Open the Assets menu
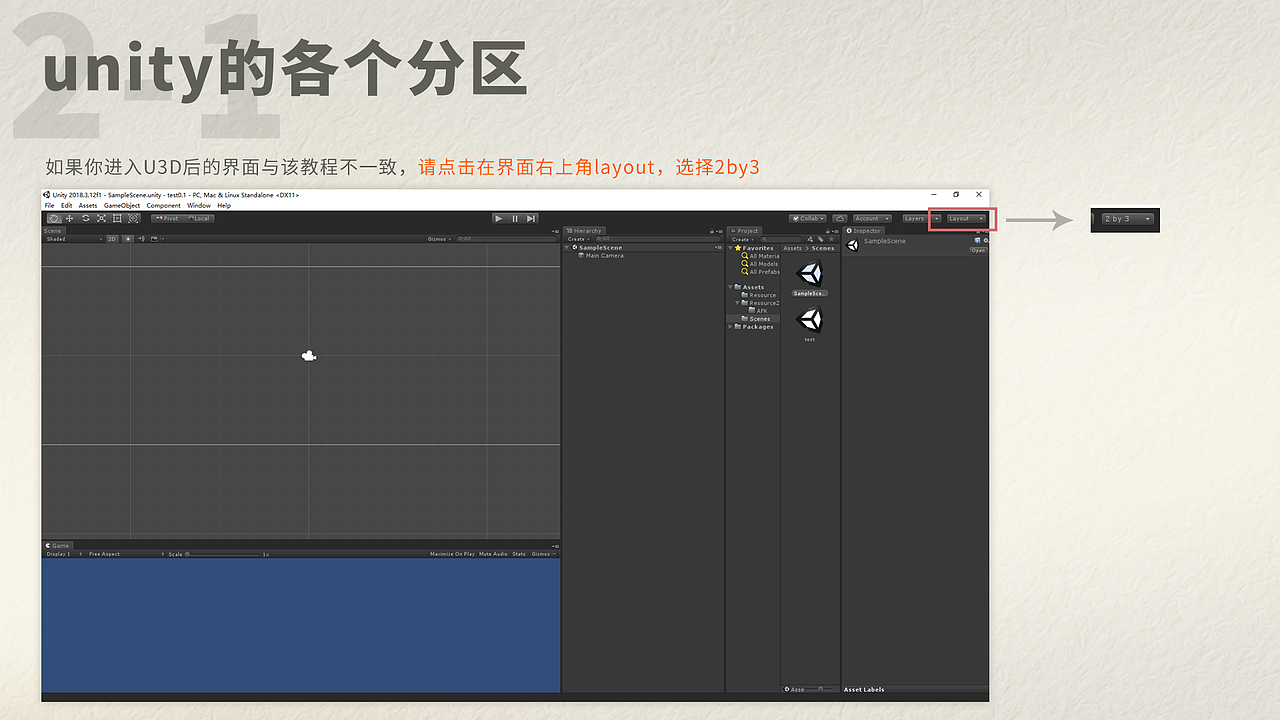 click(x=88, y=205)
